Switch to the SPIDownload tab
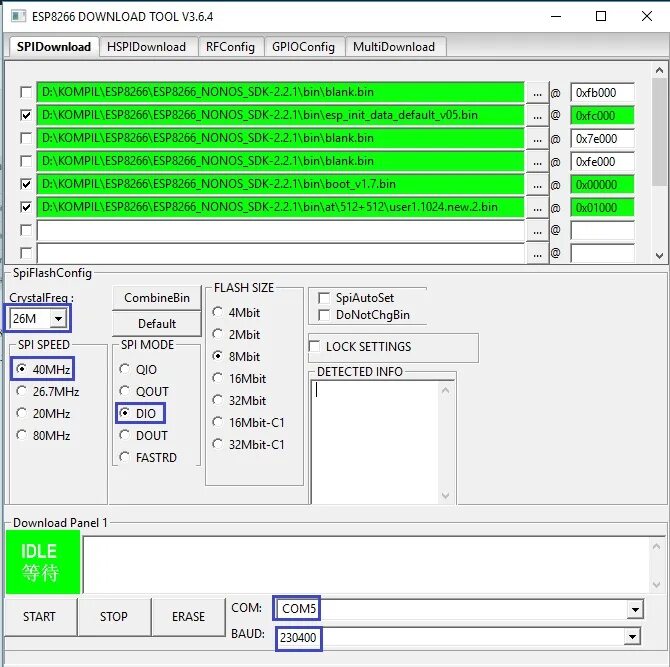The image size is (670, 667). 54,47
